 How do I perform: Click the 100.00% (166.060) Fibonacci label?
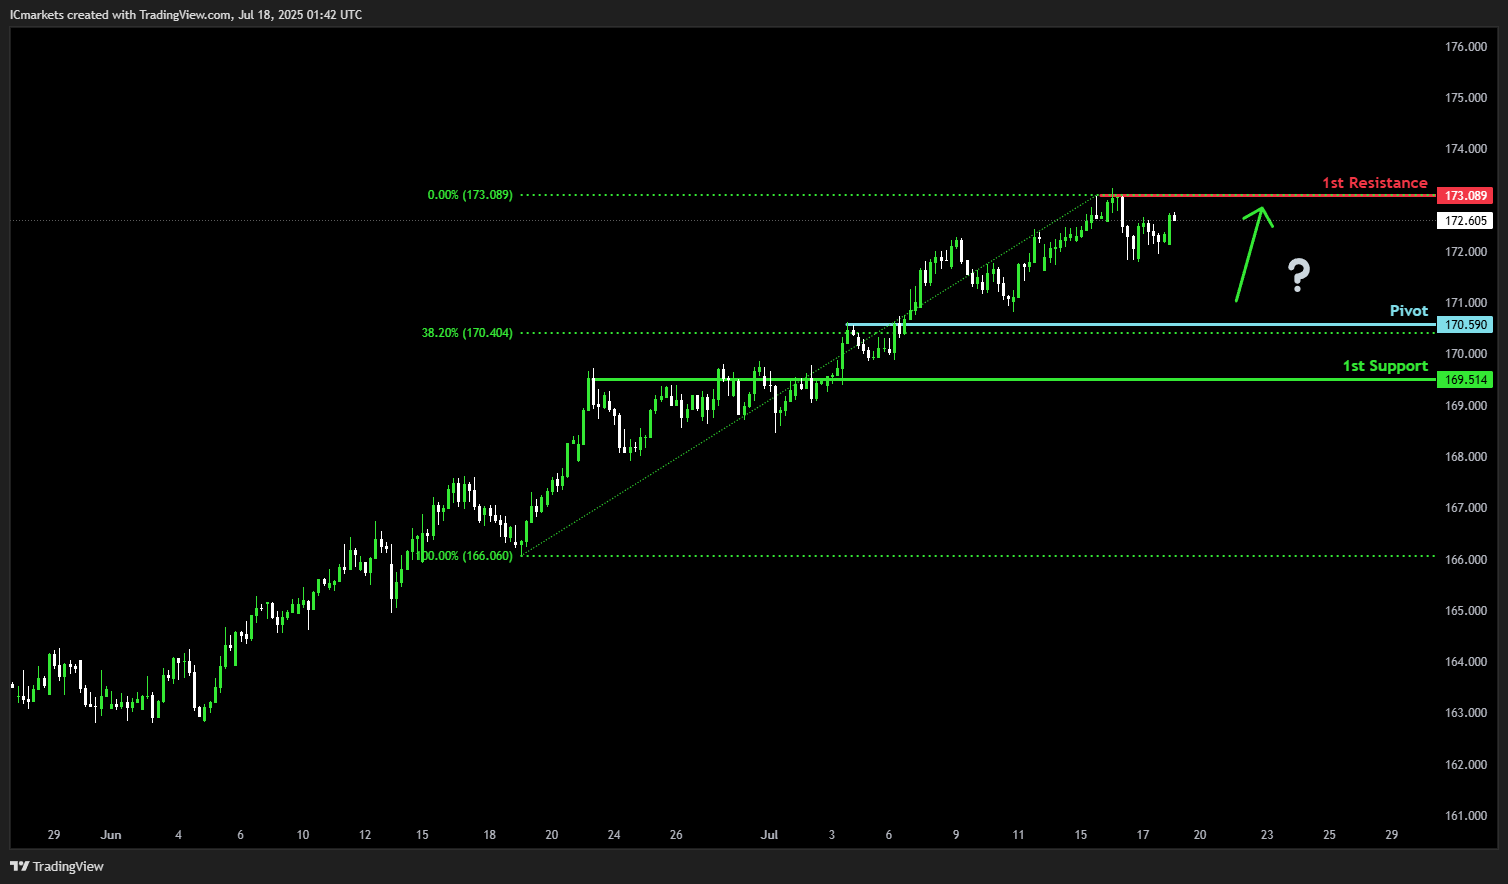[x=465, y=556]
